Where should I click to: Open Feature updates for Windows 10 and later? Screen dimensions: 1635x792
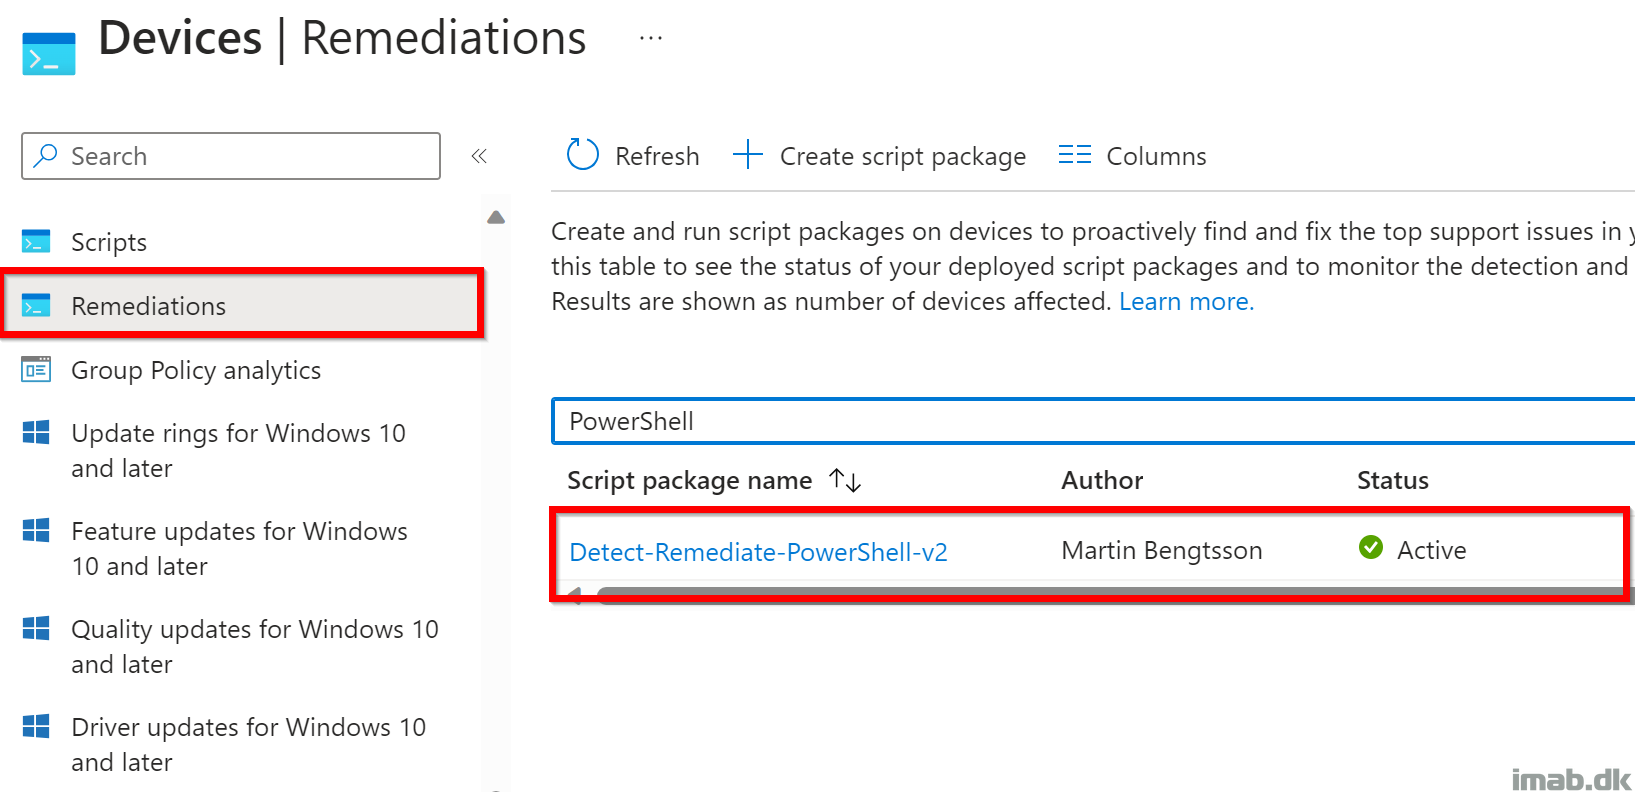point(242,549)
